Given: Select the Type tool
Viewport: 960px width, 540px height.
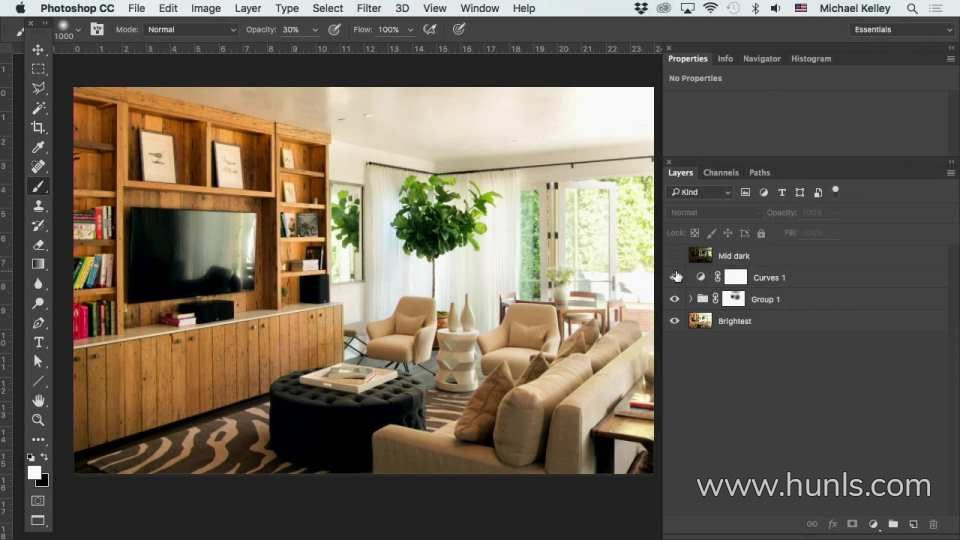Looking at the screenshot, I should [x=38, y=342].
